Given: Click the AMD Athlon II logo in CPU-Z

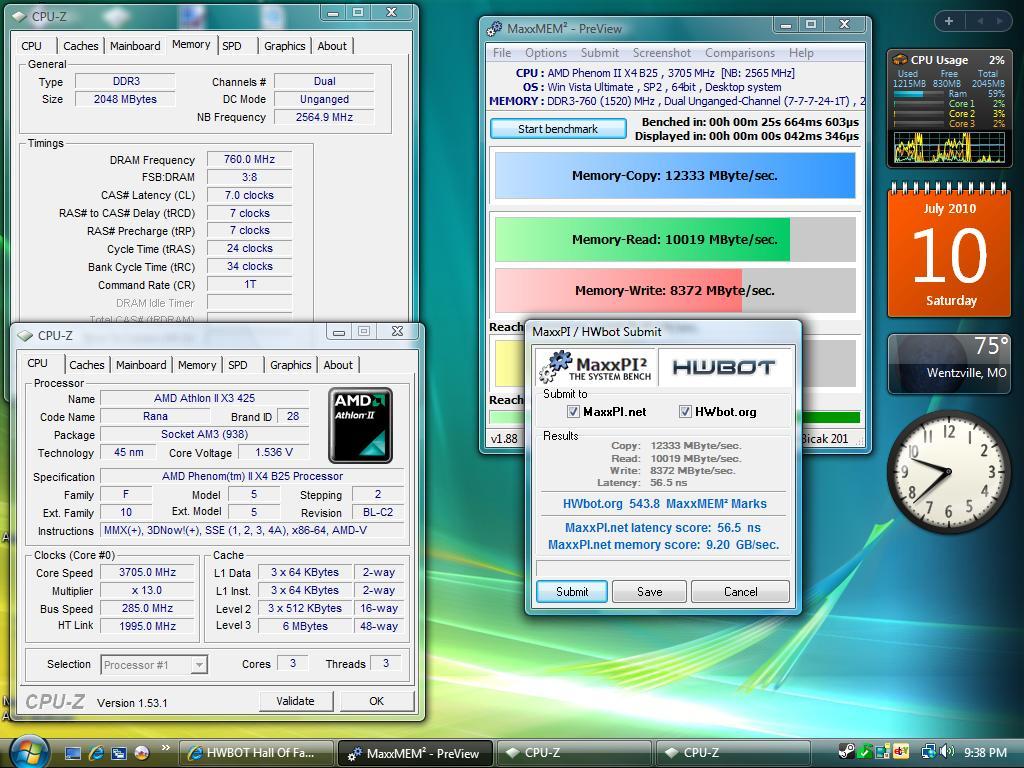Looking at the screenshot, I should (360, 426).
